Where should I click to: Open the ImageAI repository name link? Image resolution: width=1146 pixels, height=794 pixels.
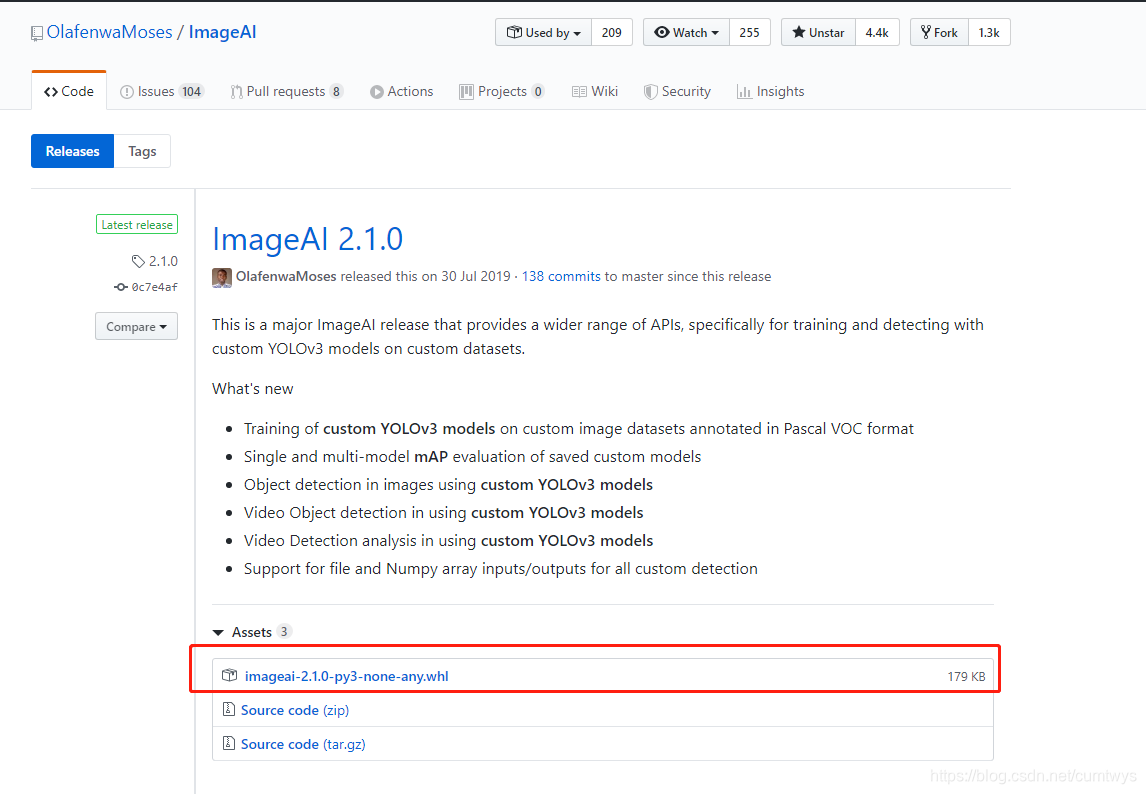tap(222, 32)
